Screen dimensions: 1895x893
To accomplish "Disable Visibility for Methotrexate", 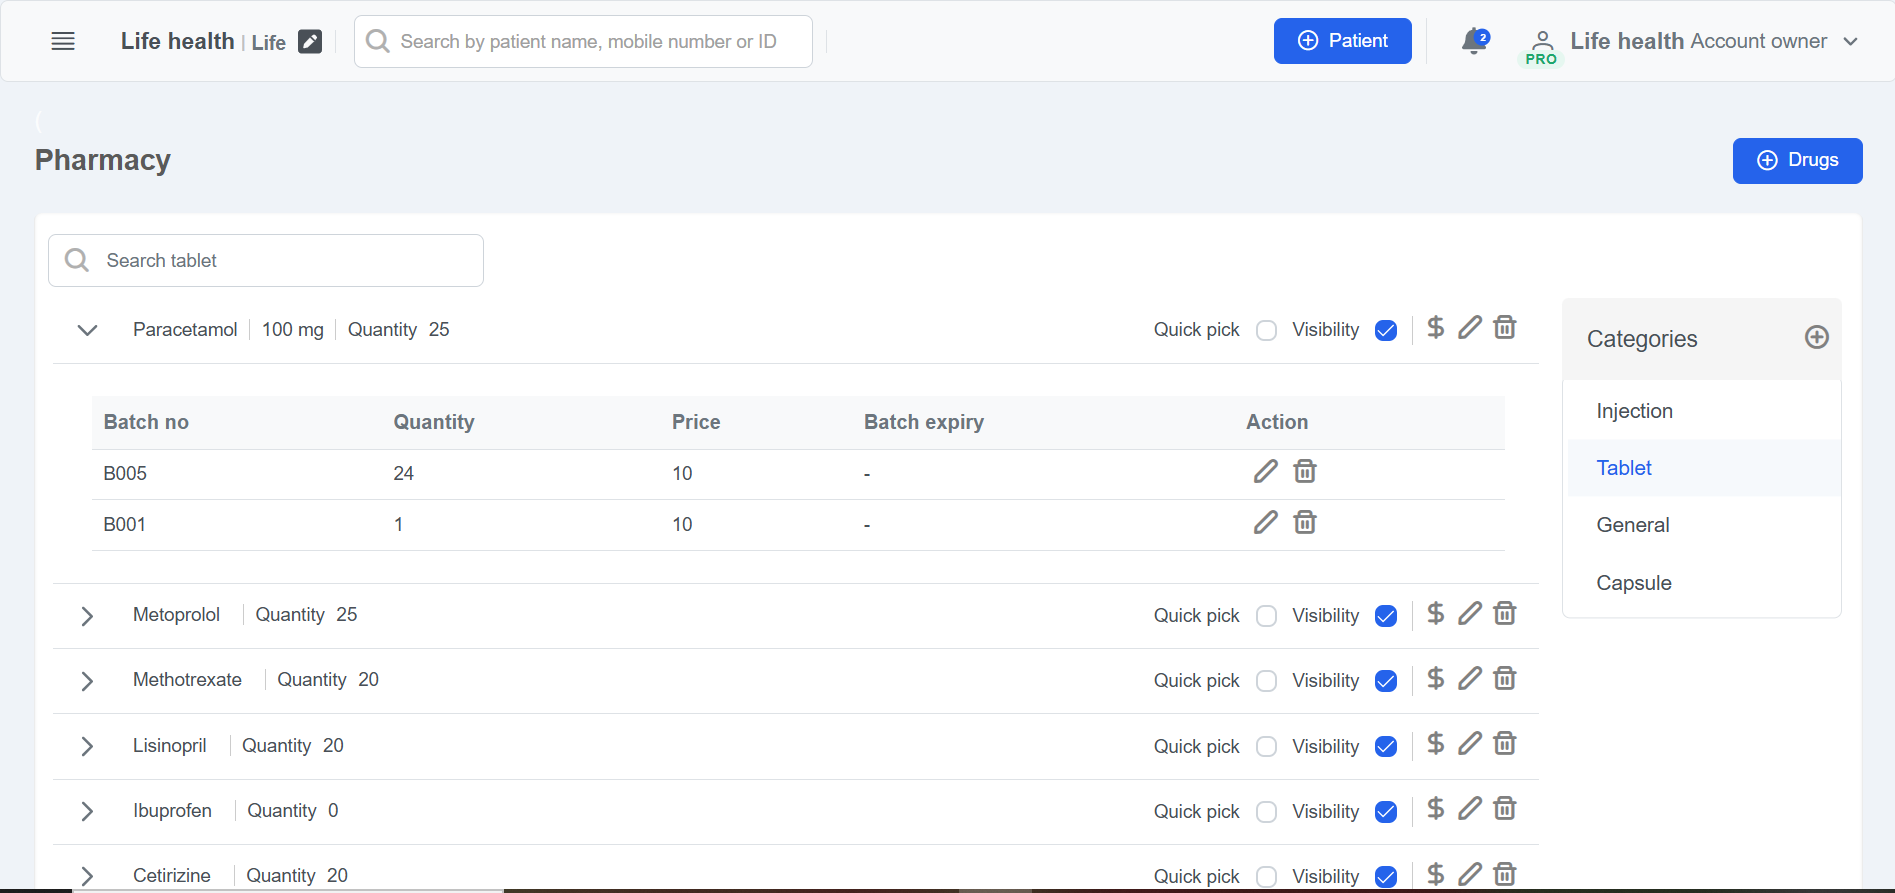I will pos(1385,681).
